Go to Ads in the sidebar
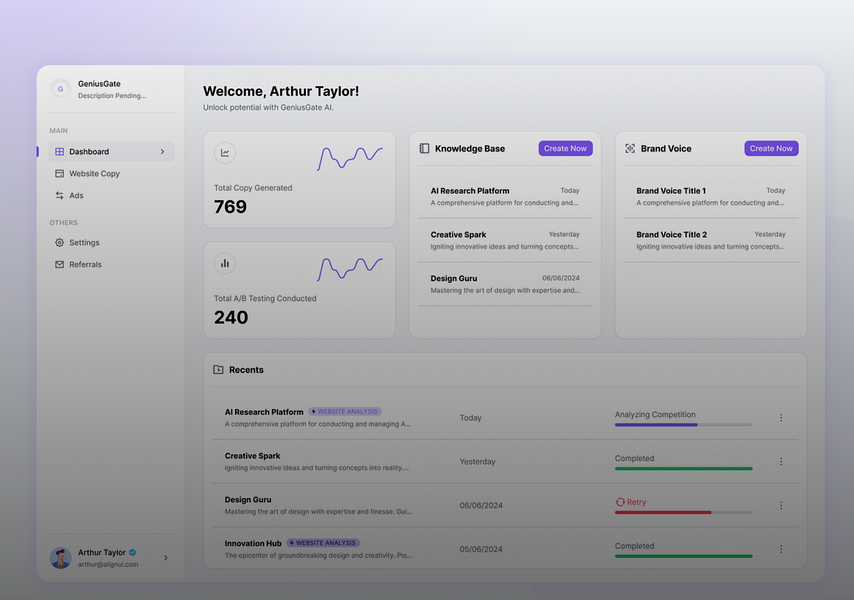854x600 pixels. point(76,196)
